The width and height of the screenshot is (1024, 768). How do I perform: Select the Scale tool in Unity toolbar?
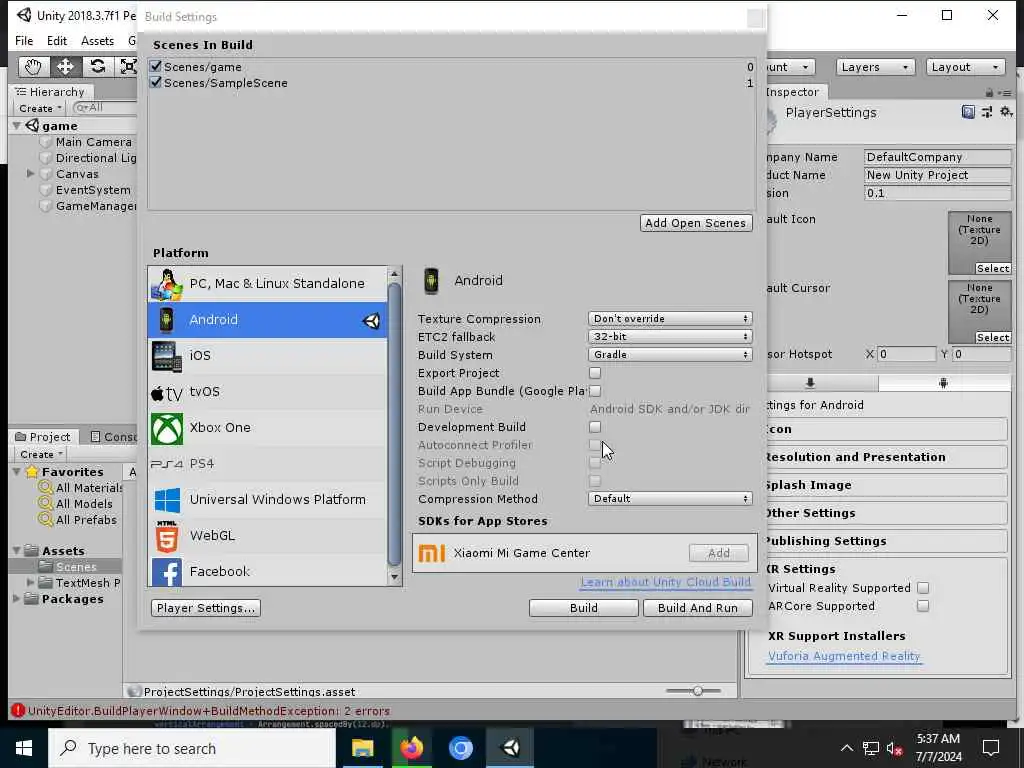tap(127, 67)
